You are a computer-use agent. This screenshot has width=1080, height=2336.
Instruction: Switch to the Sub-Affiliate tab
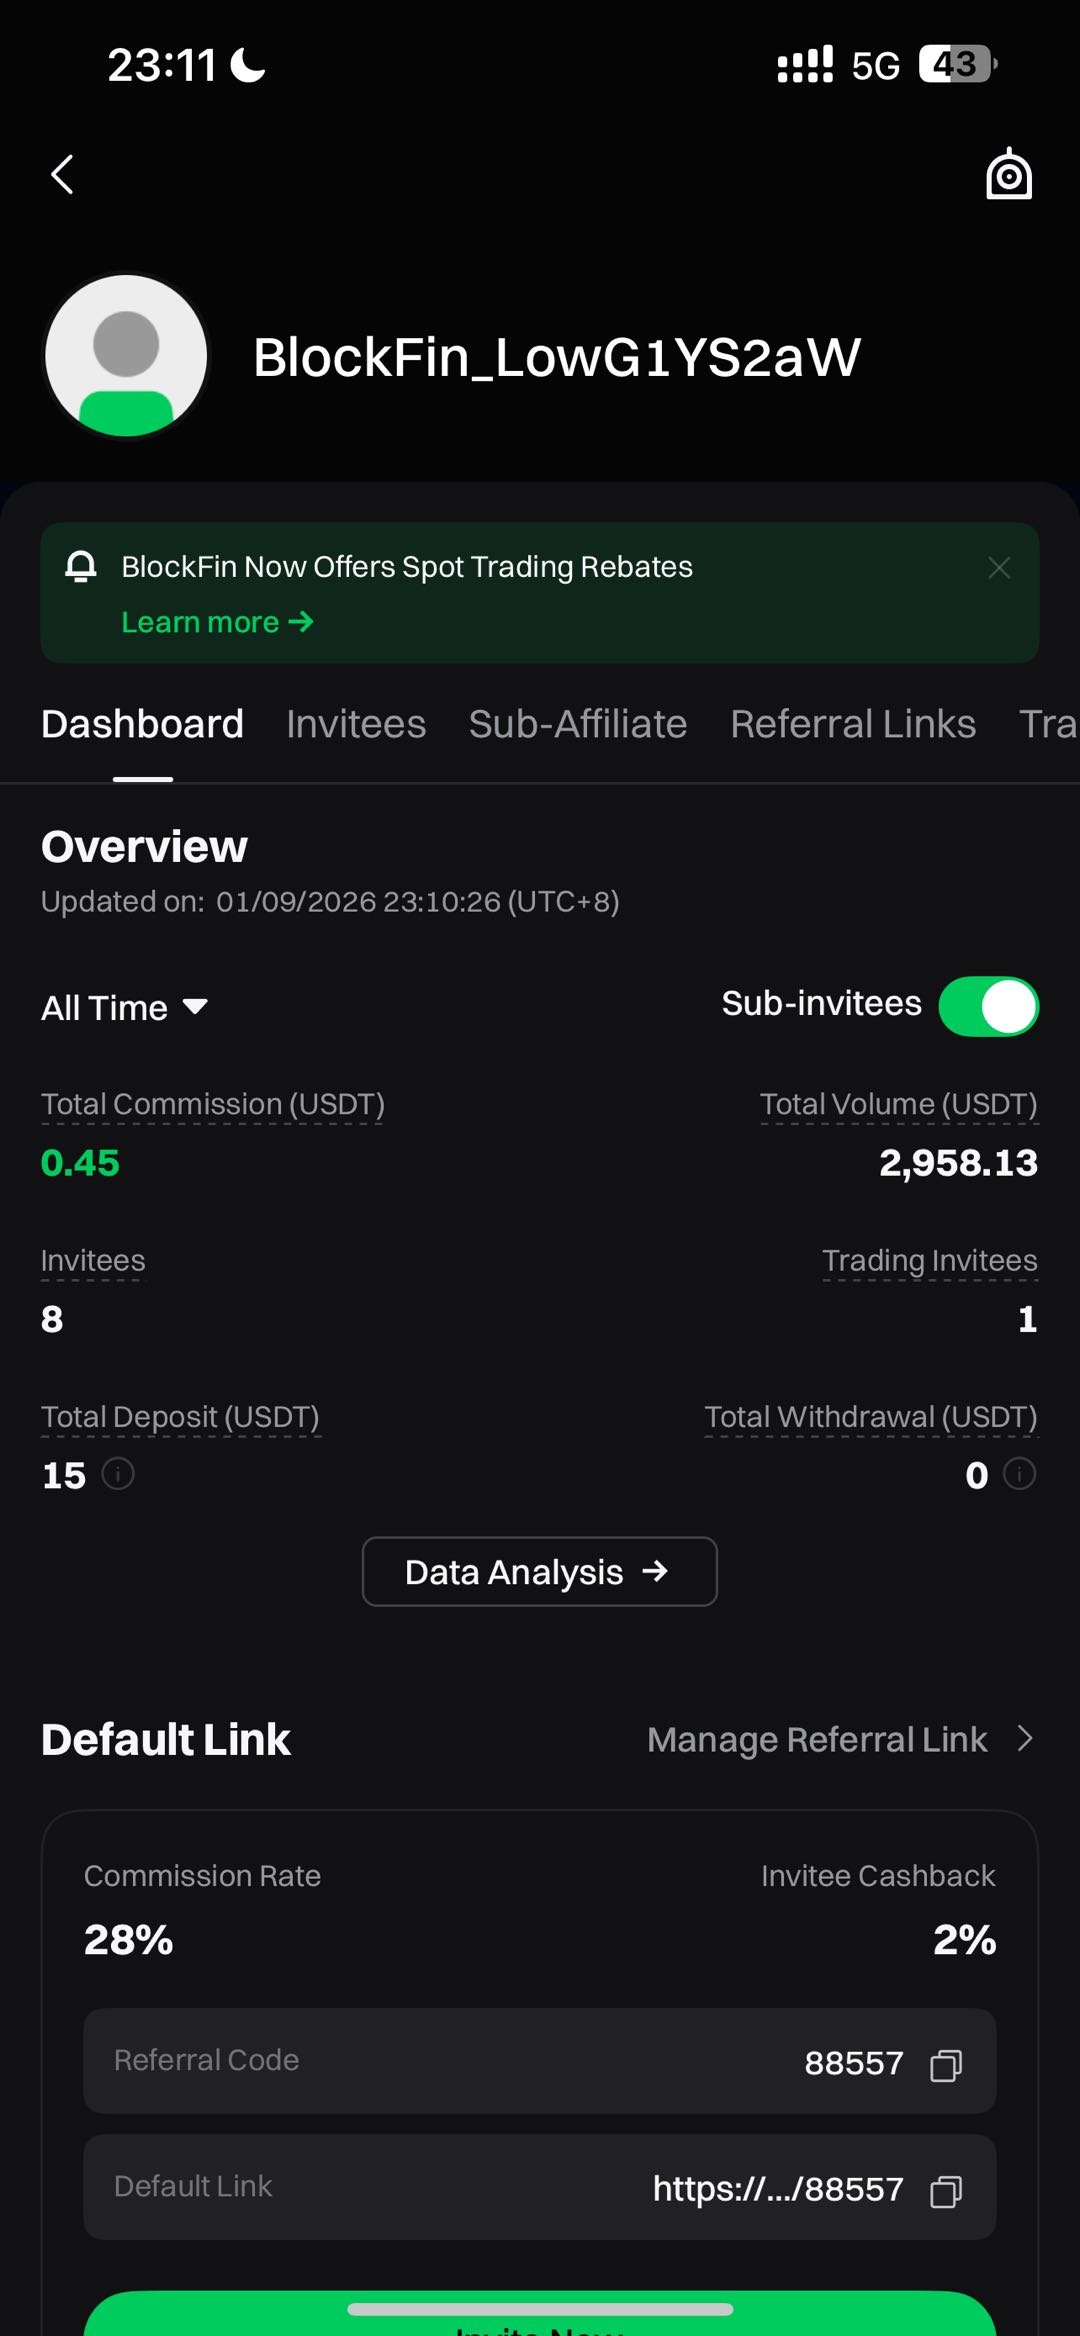click(x=578, y=724)
